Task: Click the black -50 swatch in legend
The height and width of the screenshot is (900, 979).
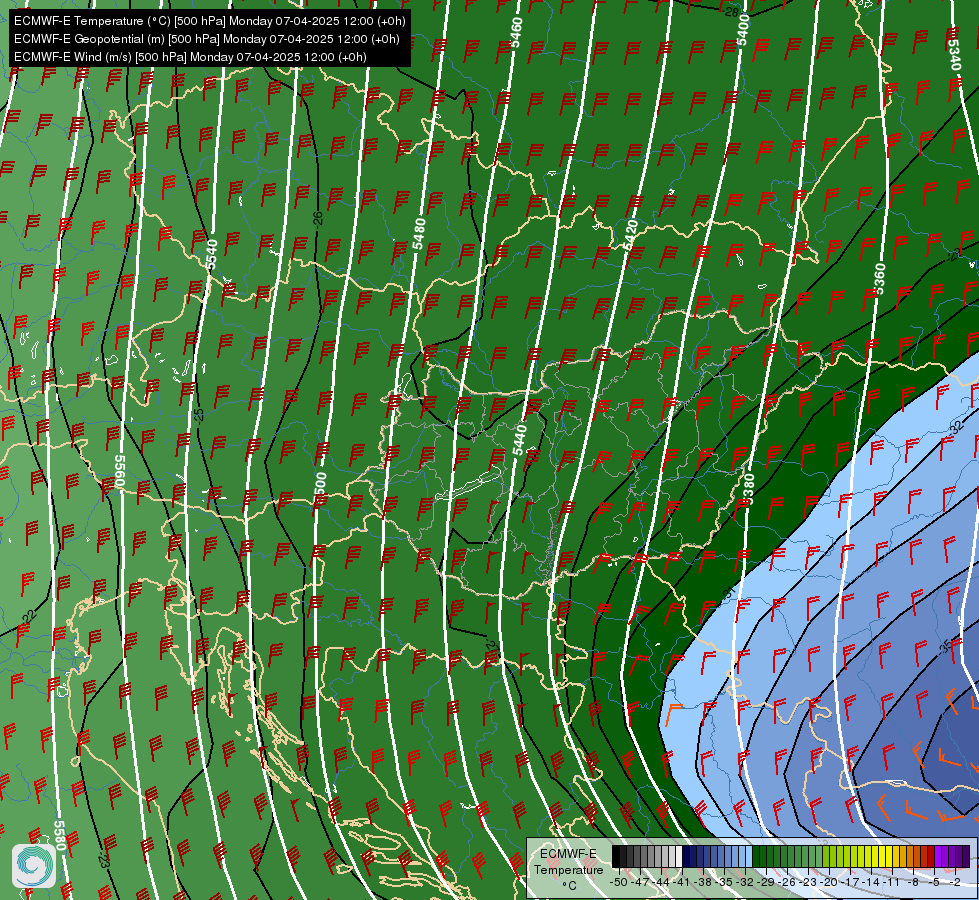Action: (616, 856)
